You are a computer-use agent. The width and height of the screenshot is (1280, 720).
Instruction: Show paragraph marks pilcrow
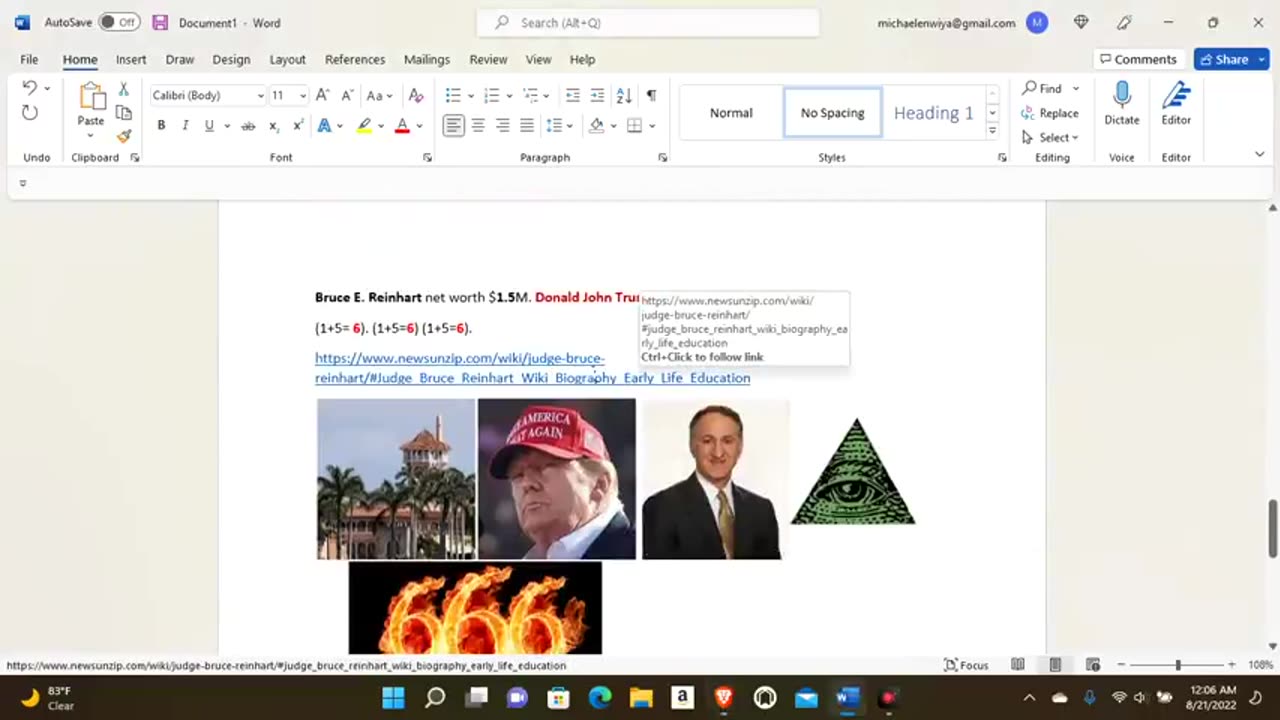(651, 95)
